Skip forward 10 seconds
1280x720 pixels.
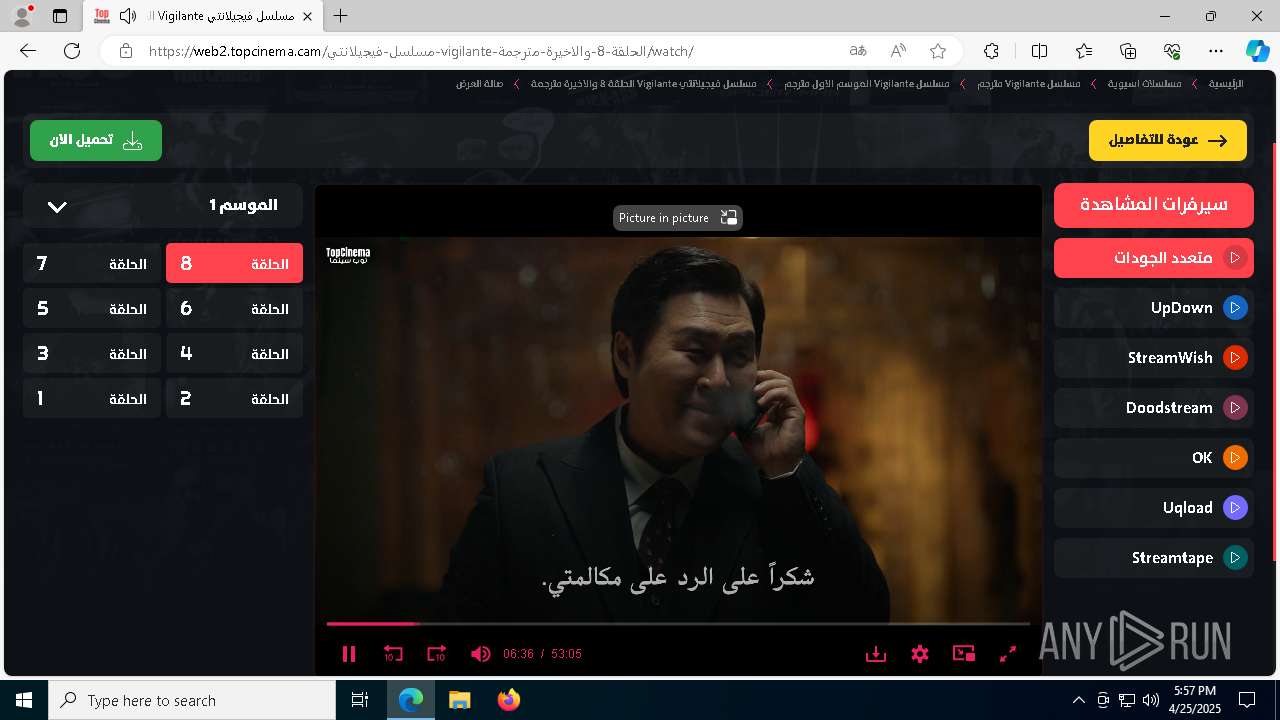(436, 654)
